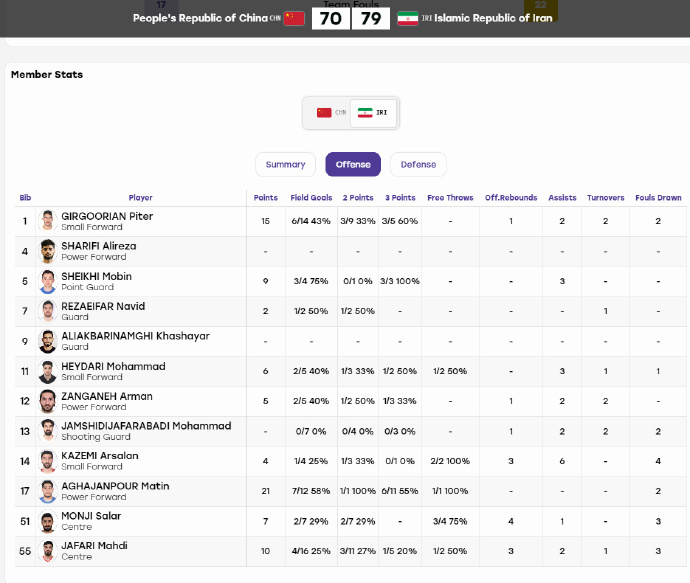Click REZAEIFAR Navid's player photo
690x583 pixels.
pos(48,311)
